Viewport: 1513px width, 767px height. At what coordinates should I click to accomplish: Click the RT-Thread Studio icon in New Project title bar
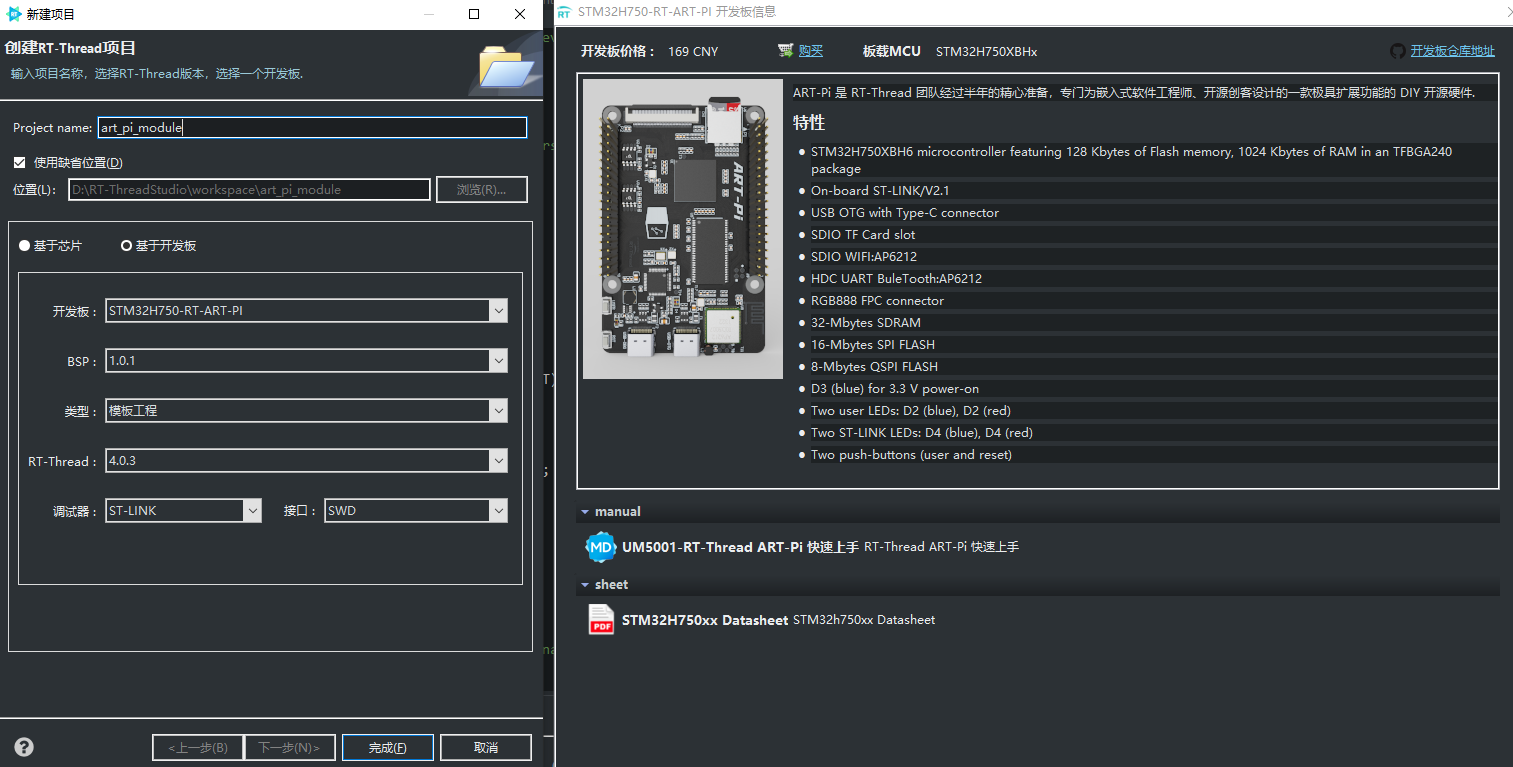(14, 14)
